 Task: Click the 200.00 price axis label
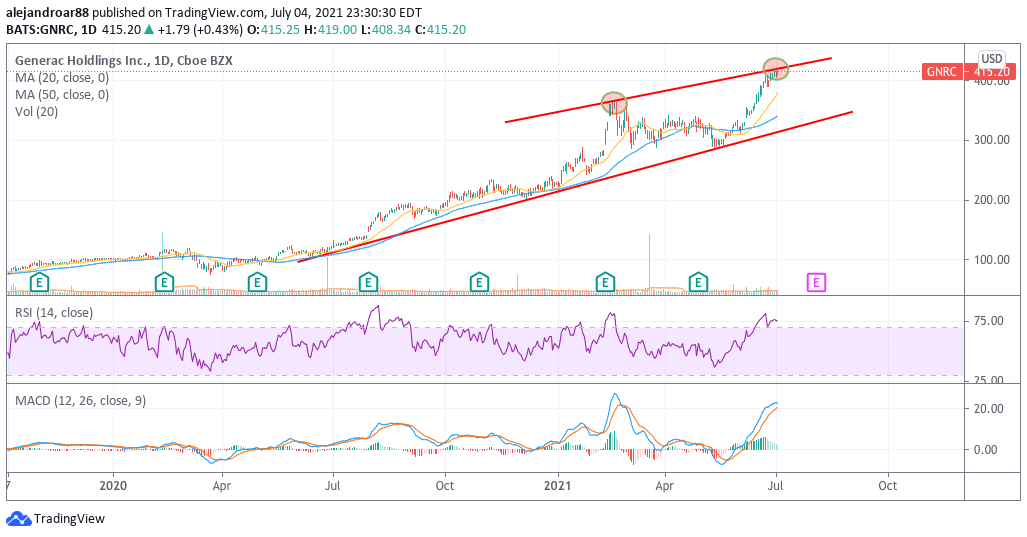click(991, 200)
